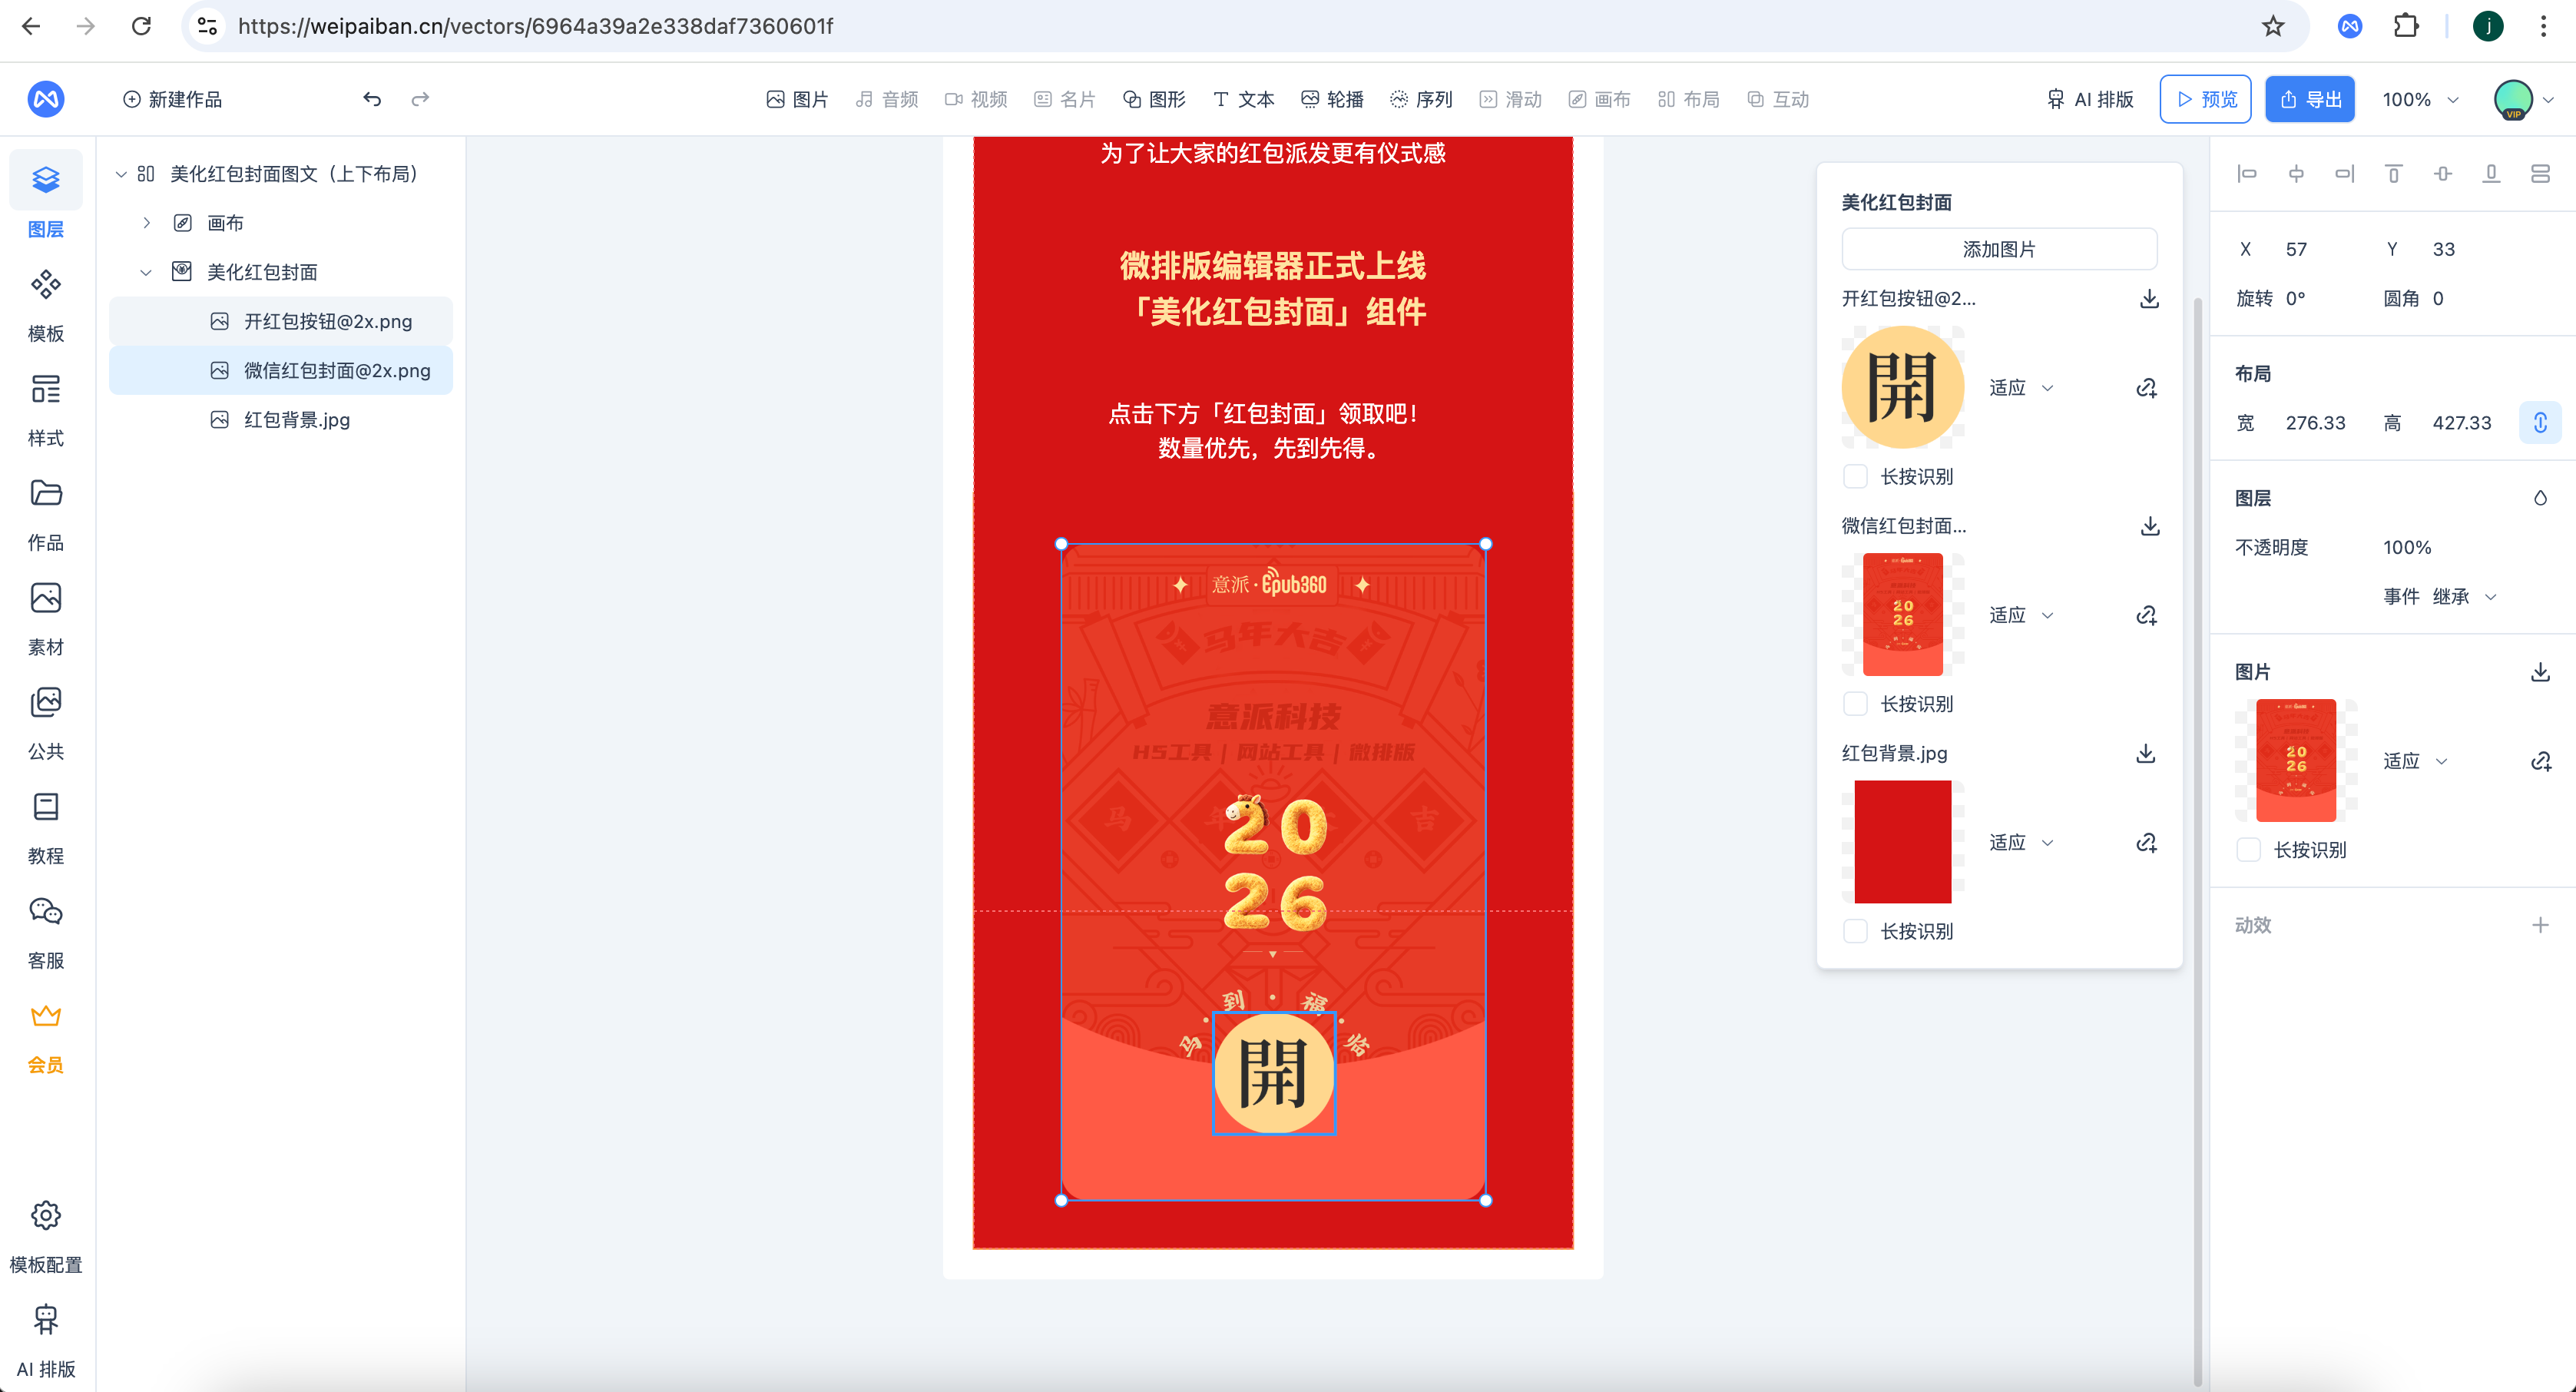Check 长按识别 in right 图片 section
This screenshot has height=1392, width=2576.
(2248, 850)
